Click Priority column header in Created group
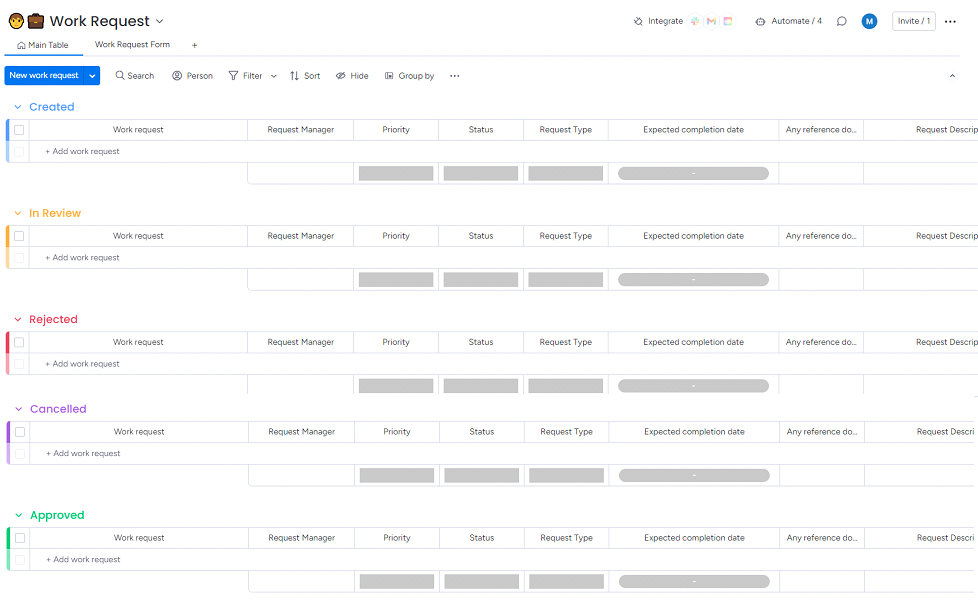978x613 pixels. [x=396, y=130]
